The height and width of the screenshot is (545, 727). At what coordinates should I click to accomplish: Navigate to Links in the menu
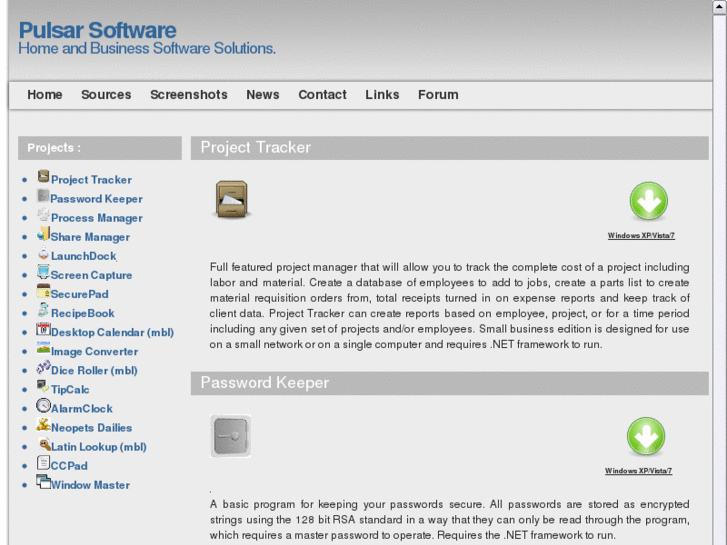382,95
